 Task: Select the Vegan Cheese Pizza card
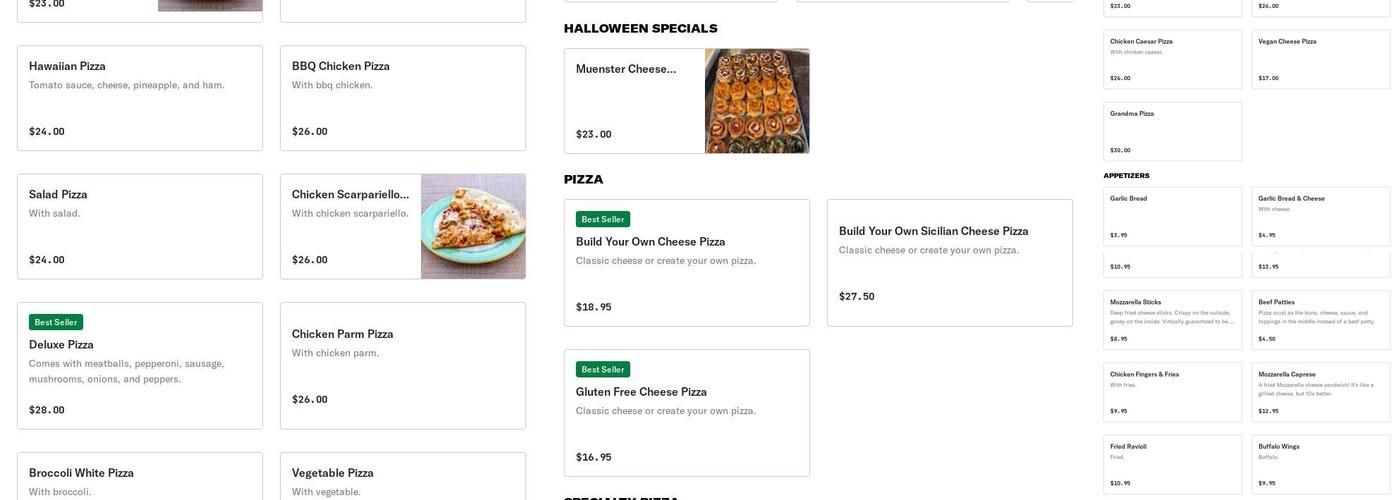[x=1320, y=60]
